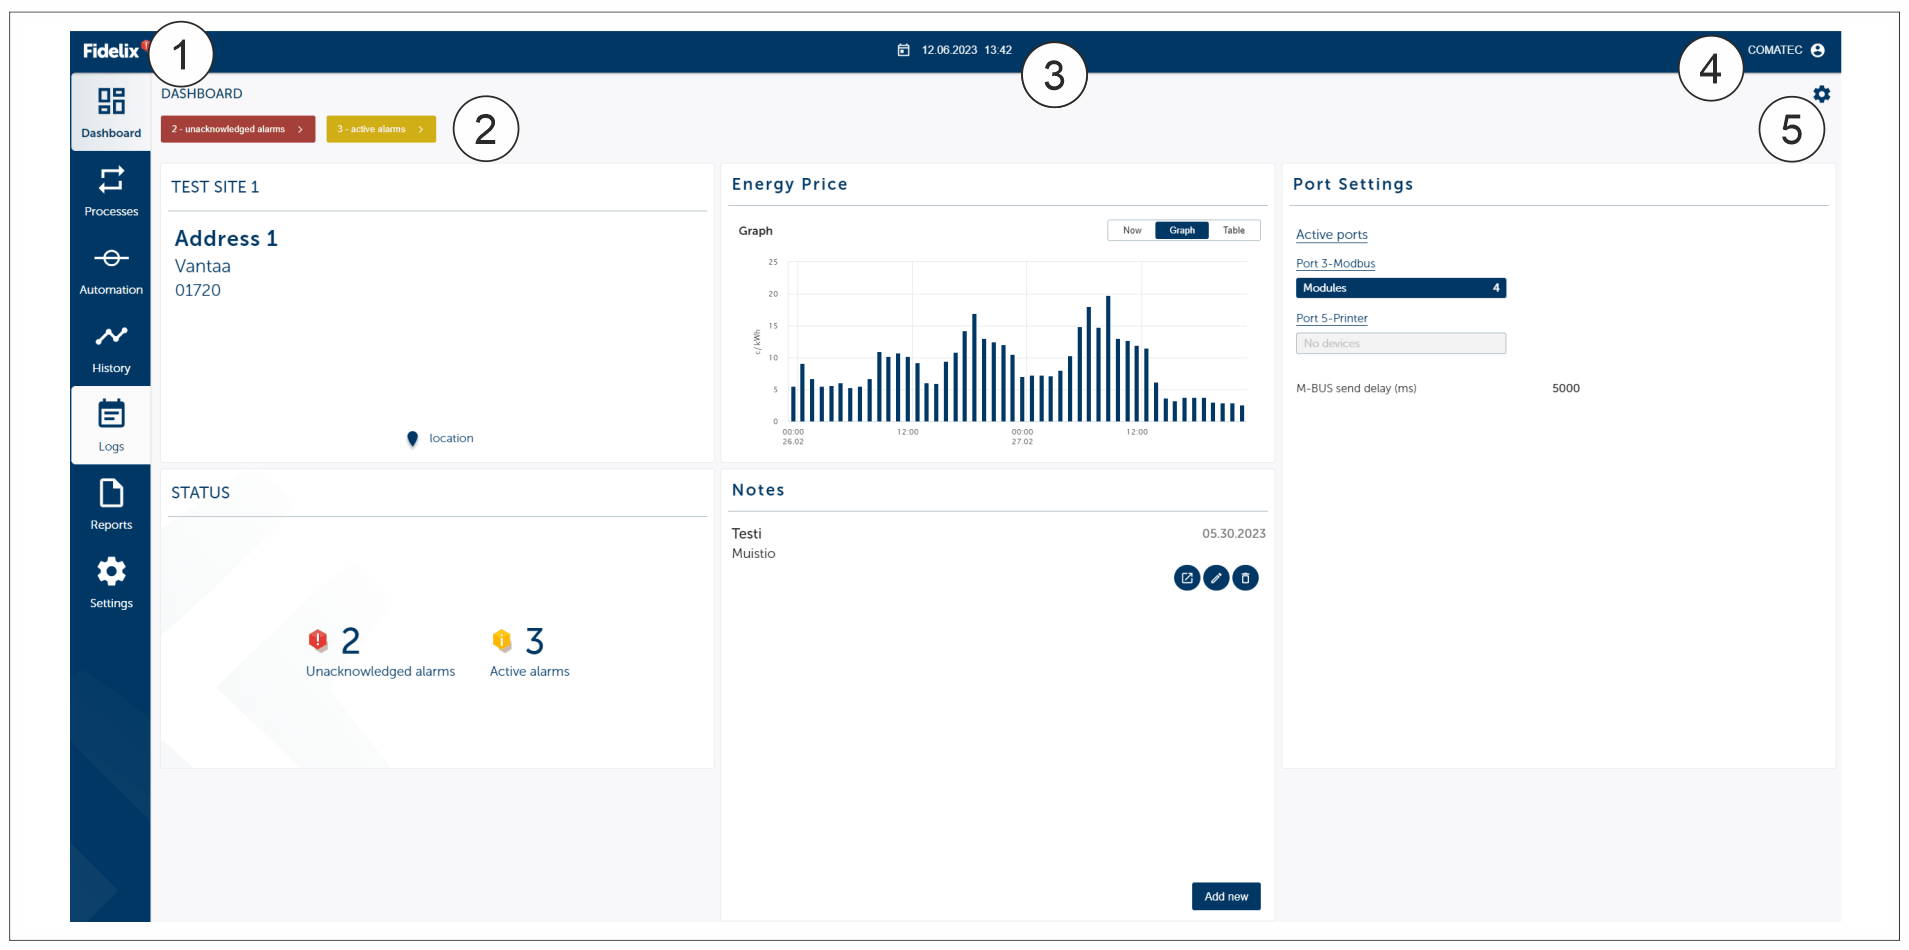
Task: Click the Active alarms status label
Action: 529,672
